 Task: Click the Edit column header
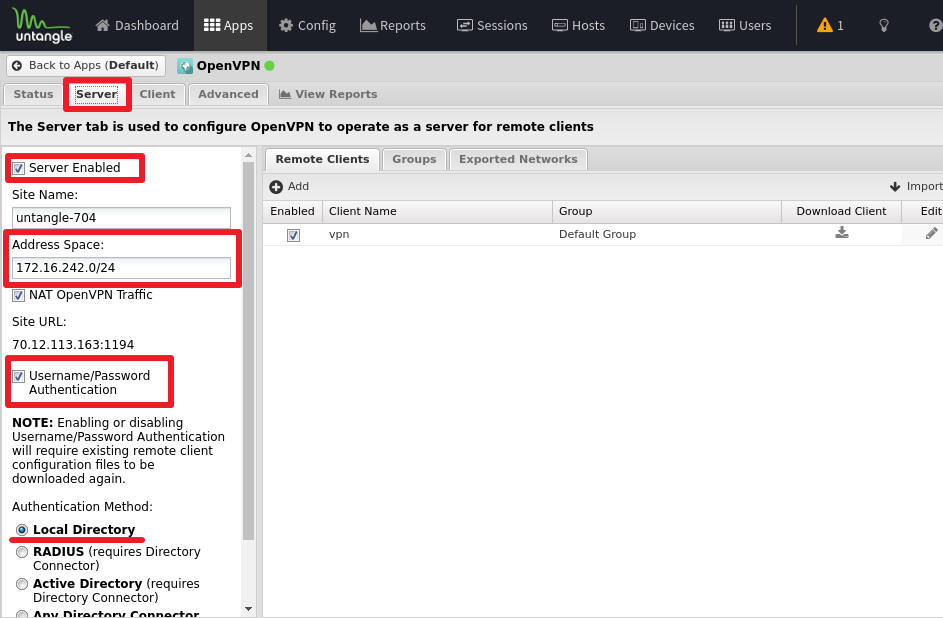923,212
